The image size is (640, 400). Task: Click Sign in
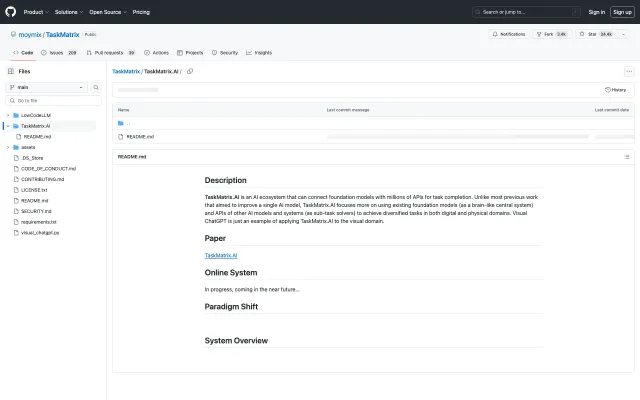point(596,12)
